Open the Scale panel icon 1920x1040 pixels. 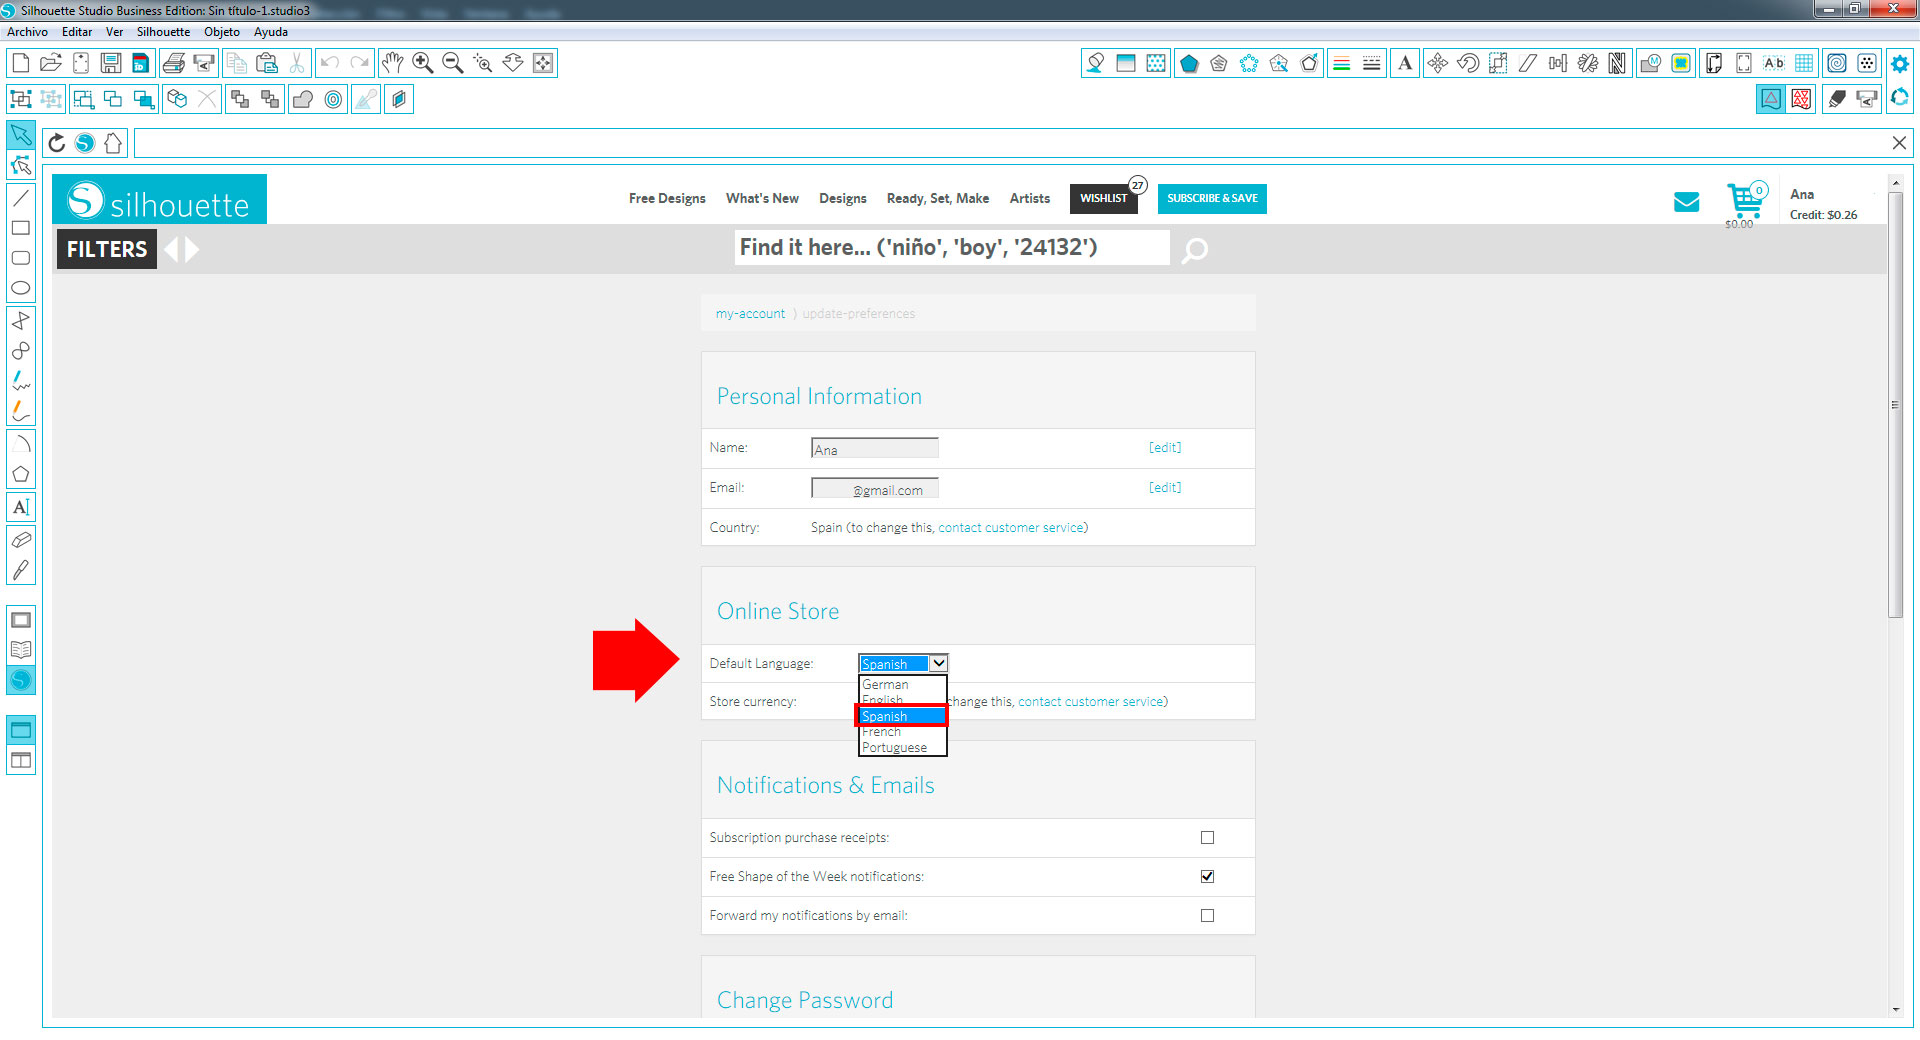pos(1497,63)
